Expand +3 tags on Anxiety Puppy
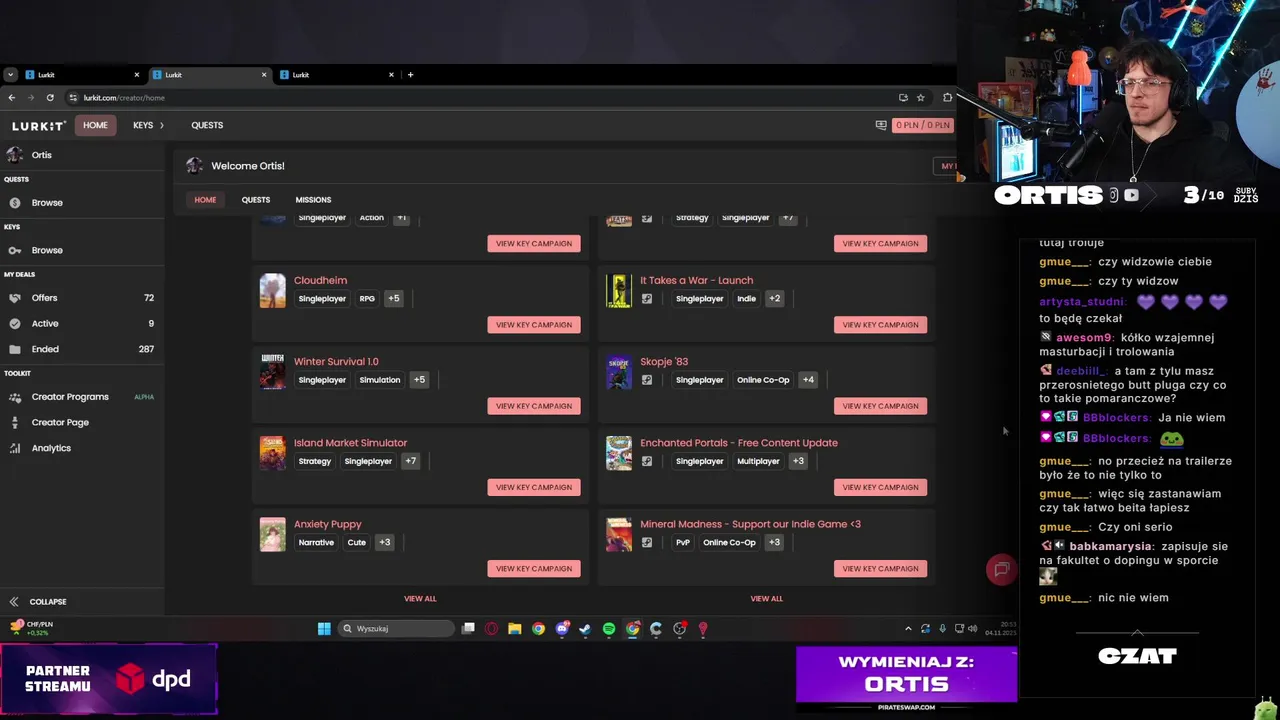The image size is (1280, 720). [x=384, y=542]
